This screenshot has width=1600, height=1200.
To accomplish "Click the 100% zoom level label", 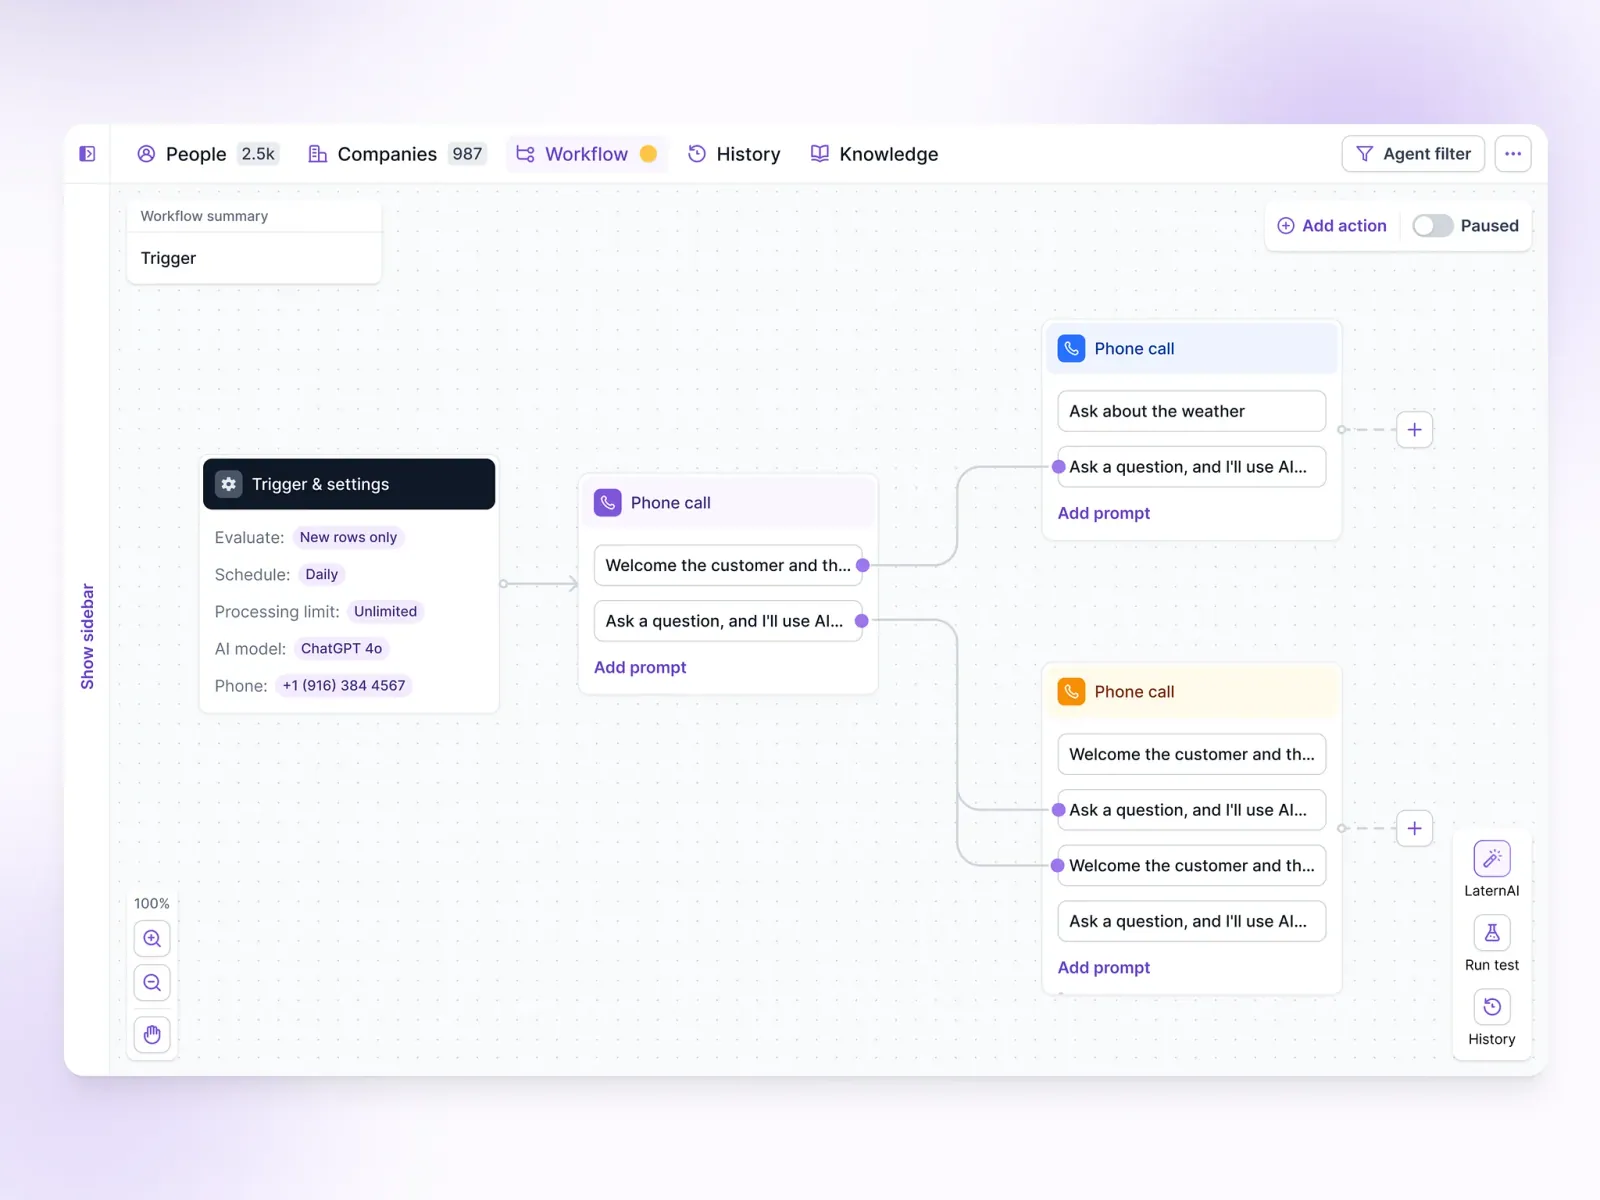I will 152,904.
